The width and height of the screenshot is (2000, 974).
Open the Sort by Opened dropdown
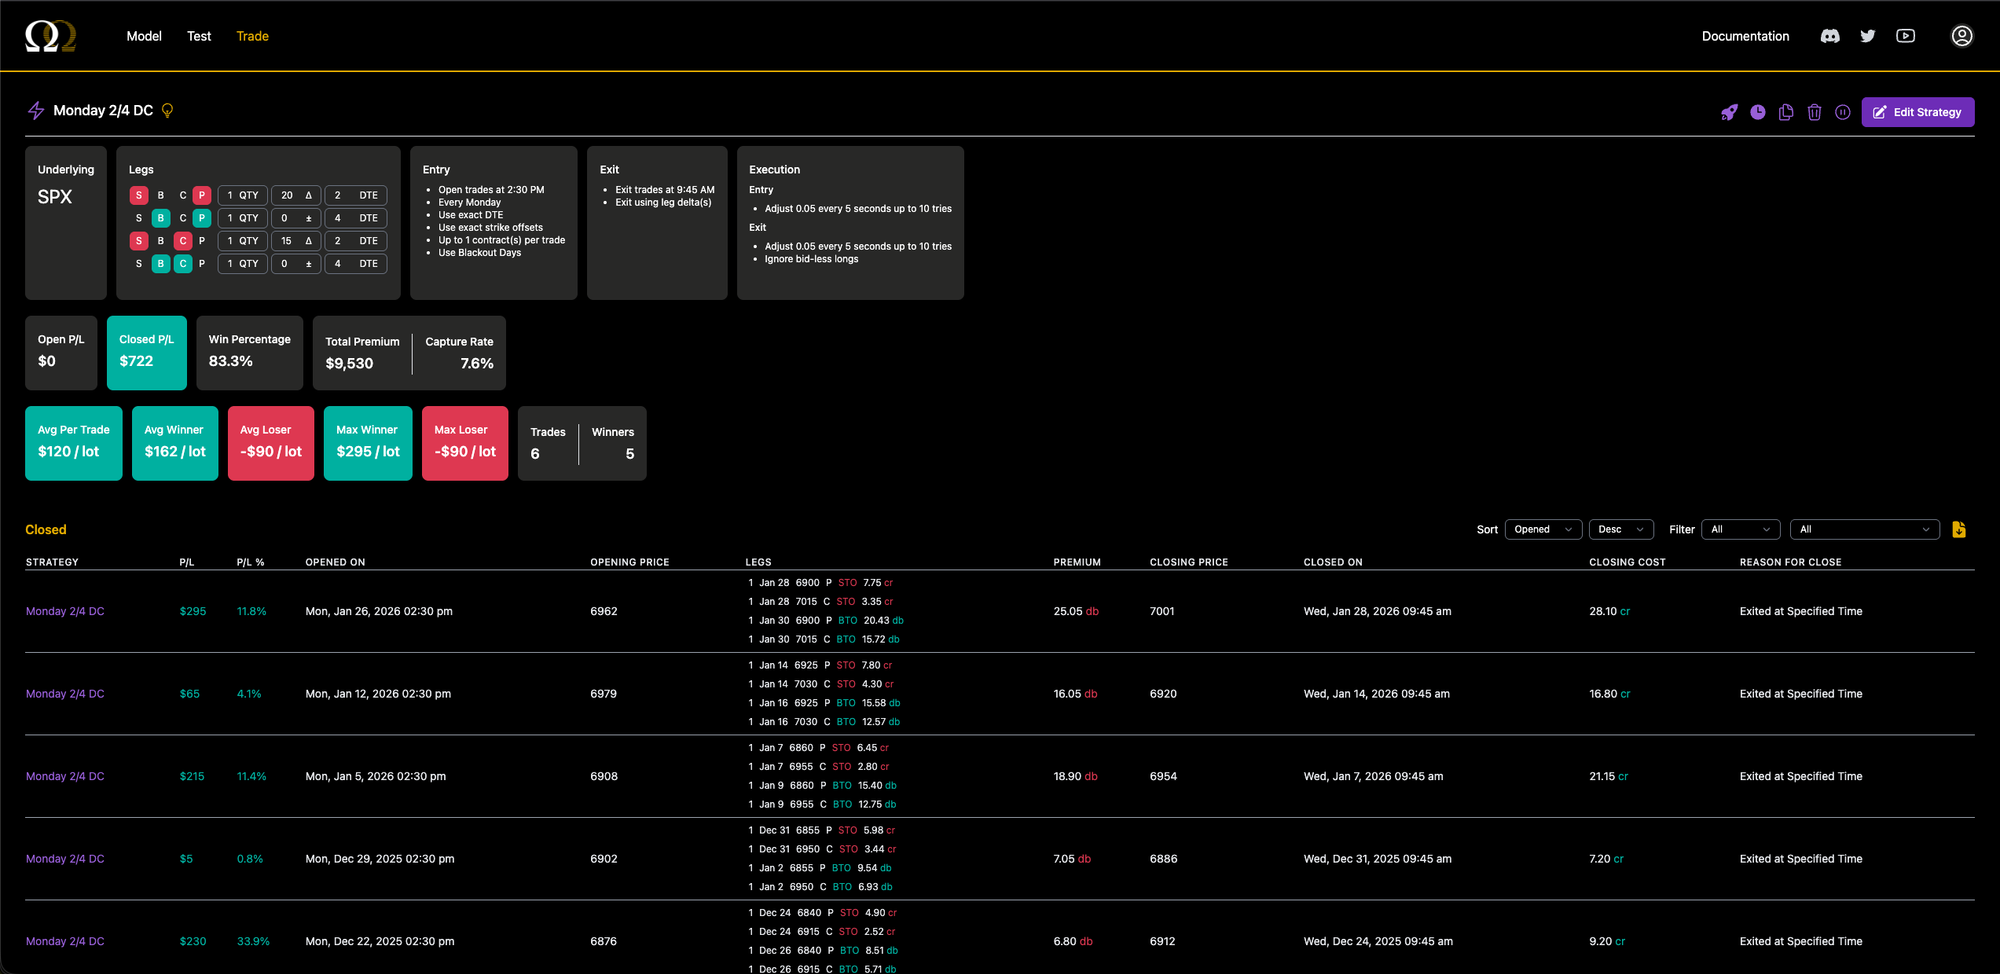click(x=1543, y=530)
